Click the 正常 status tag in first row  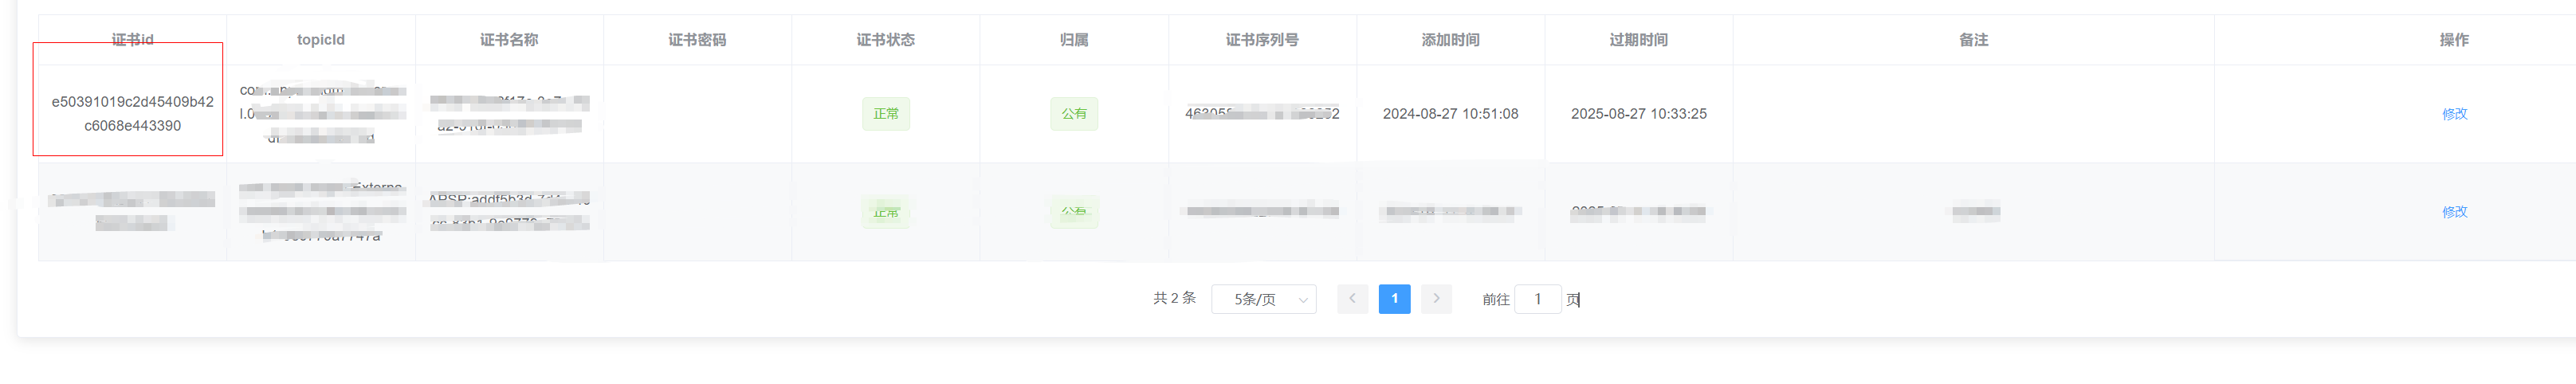point(886,114)
